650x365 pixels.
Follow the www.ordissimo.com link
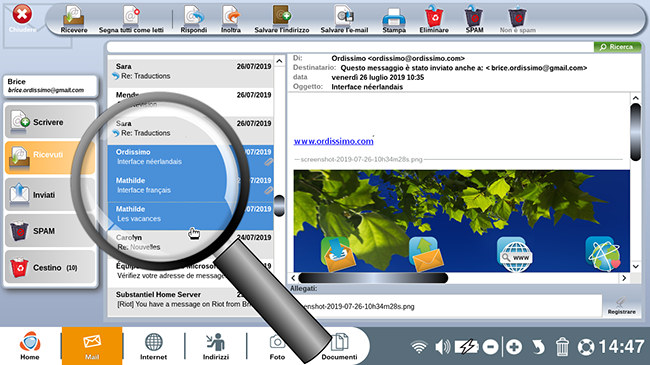[x=333, y=141]
